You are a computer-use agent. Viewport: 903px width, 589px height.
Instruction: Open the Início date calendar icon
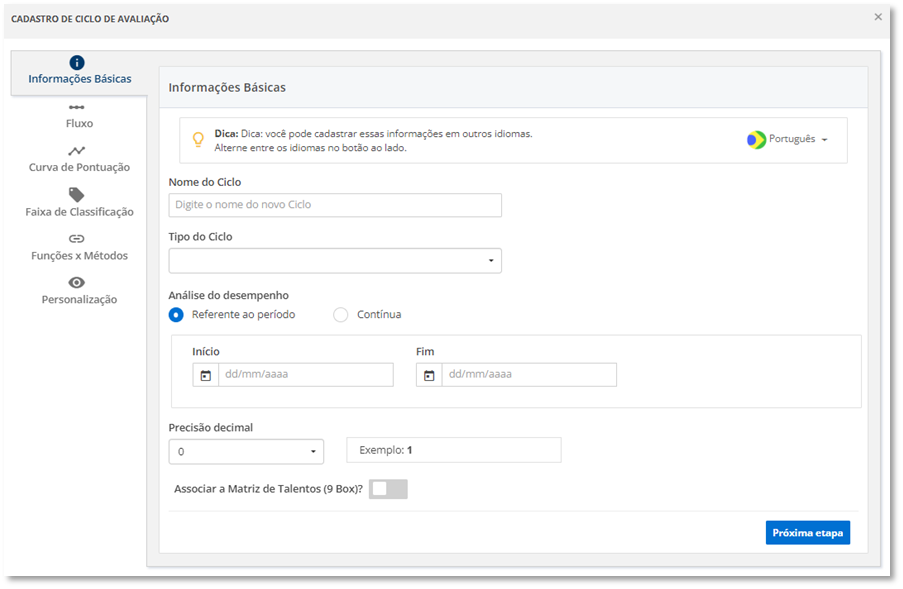205,375
